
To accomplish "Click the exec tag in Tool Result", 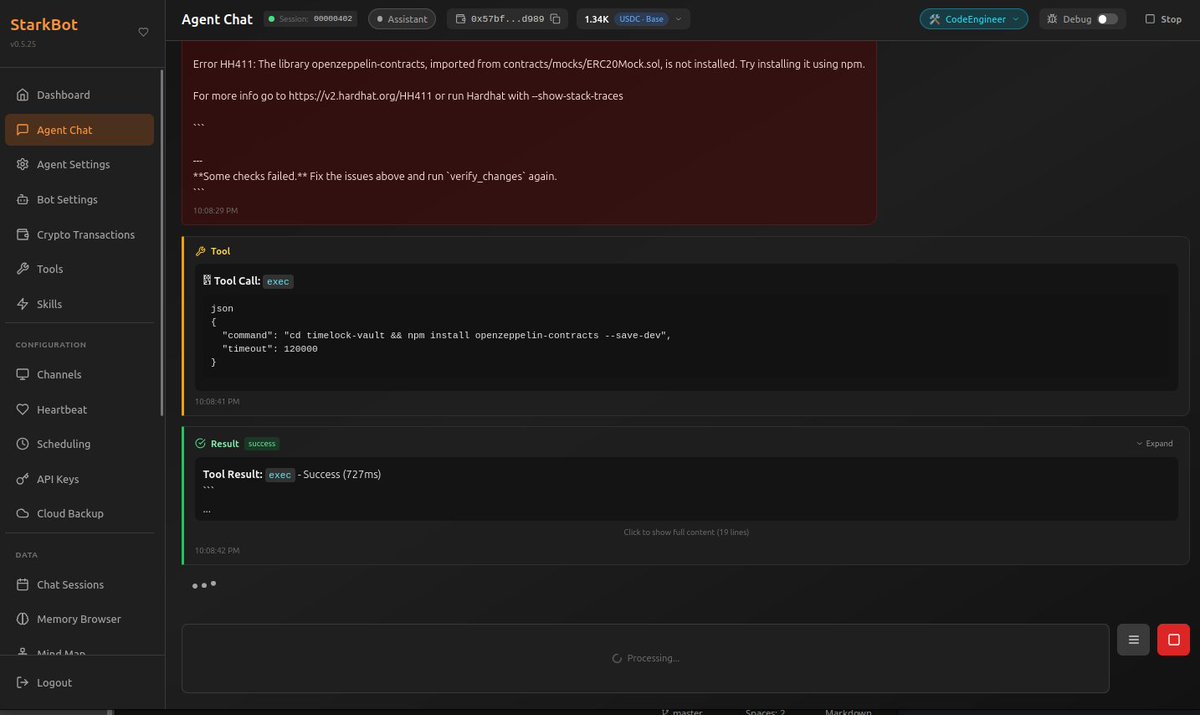I will click(280, 475).
